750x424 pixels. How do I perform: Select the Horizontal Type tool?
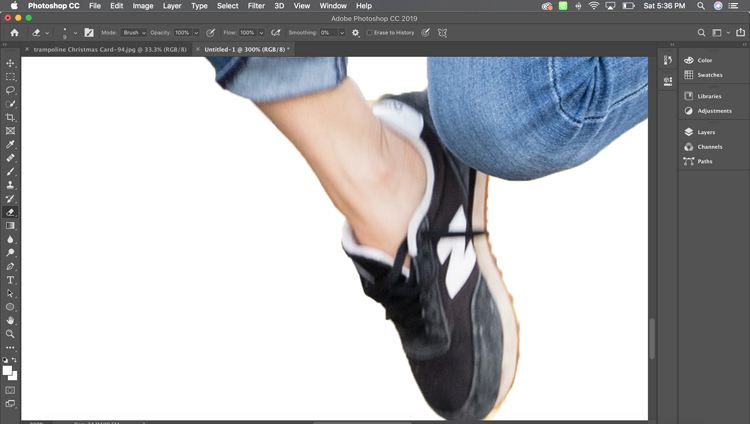click(10, 280)
